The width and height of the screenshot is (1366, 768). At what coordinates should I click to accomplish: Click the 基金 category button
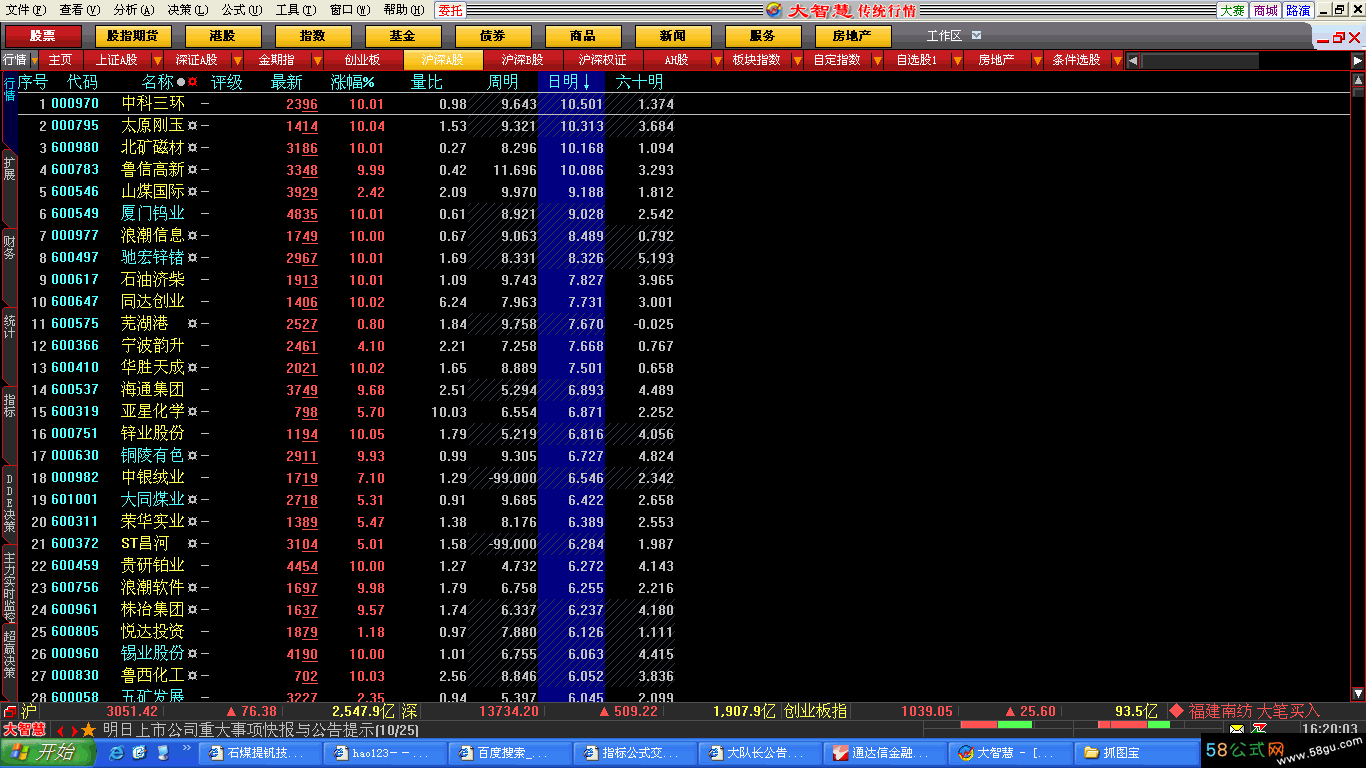point(403,36)
